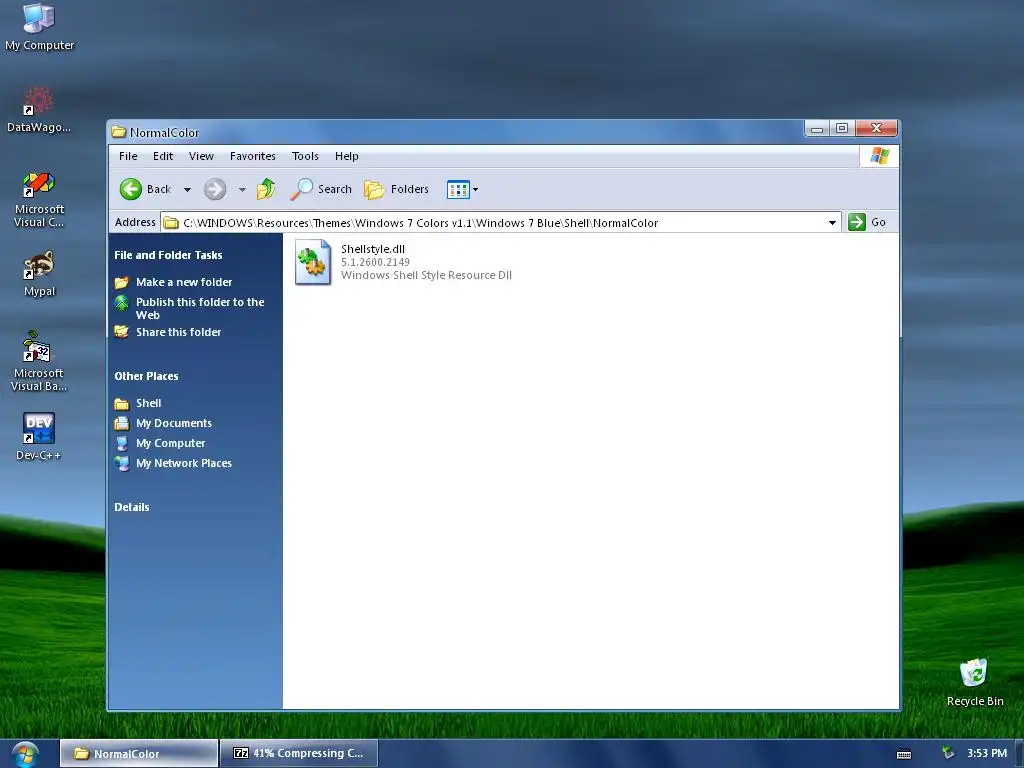The height and width of the screenshot is (768, 1024).
Task: Open the View menu
Action: click(201, 156)
